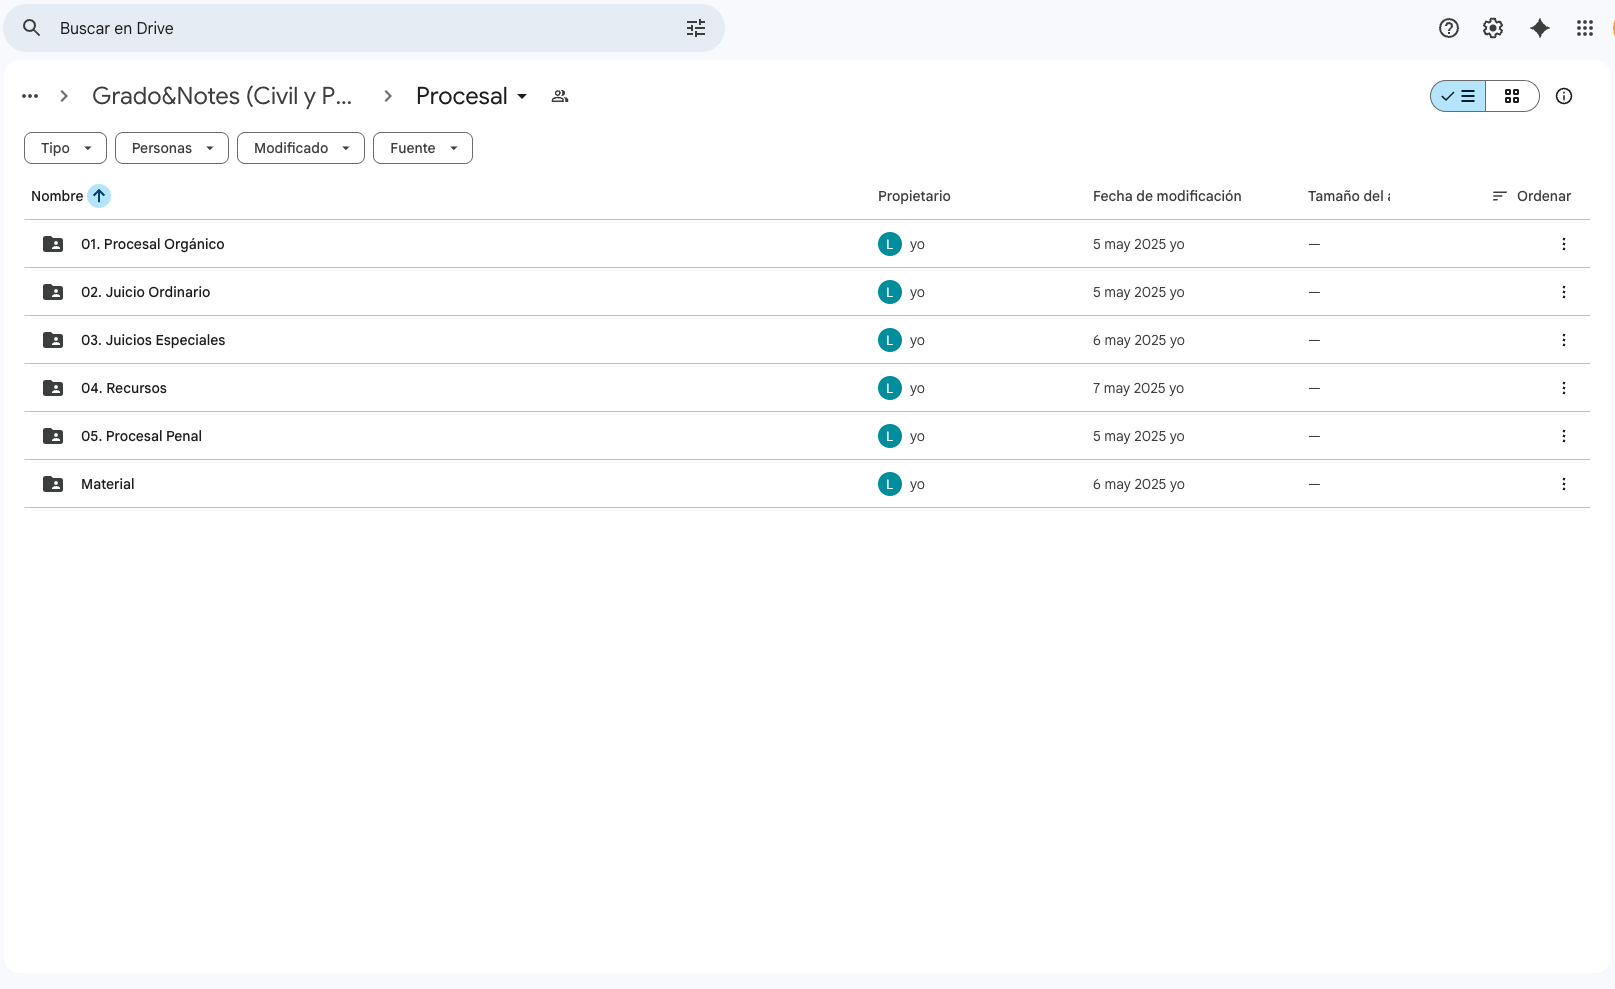
Task: Switch to list layout view
Action: [x=1459, y=96]
